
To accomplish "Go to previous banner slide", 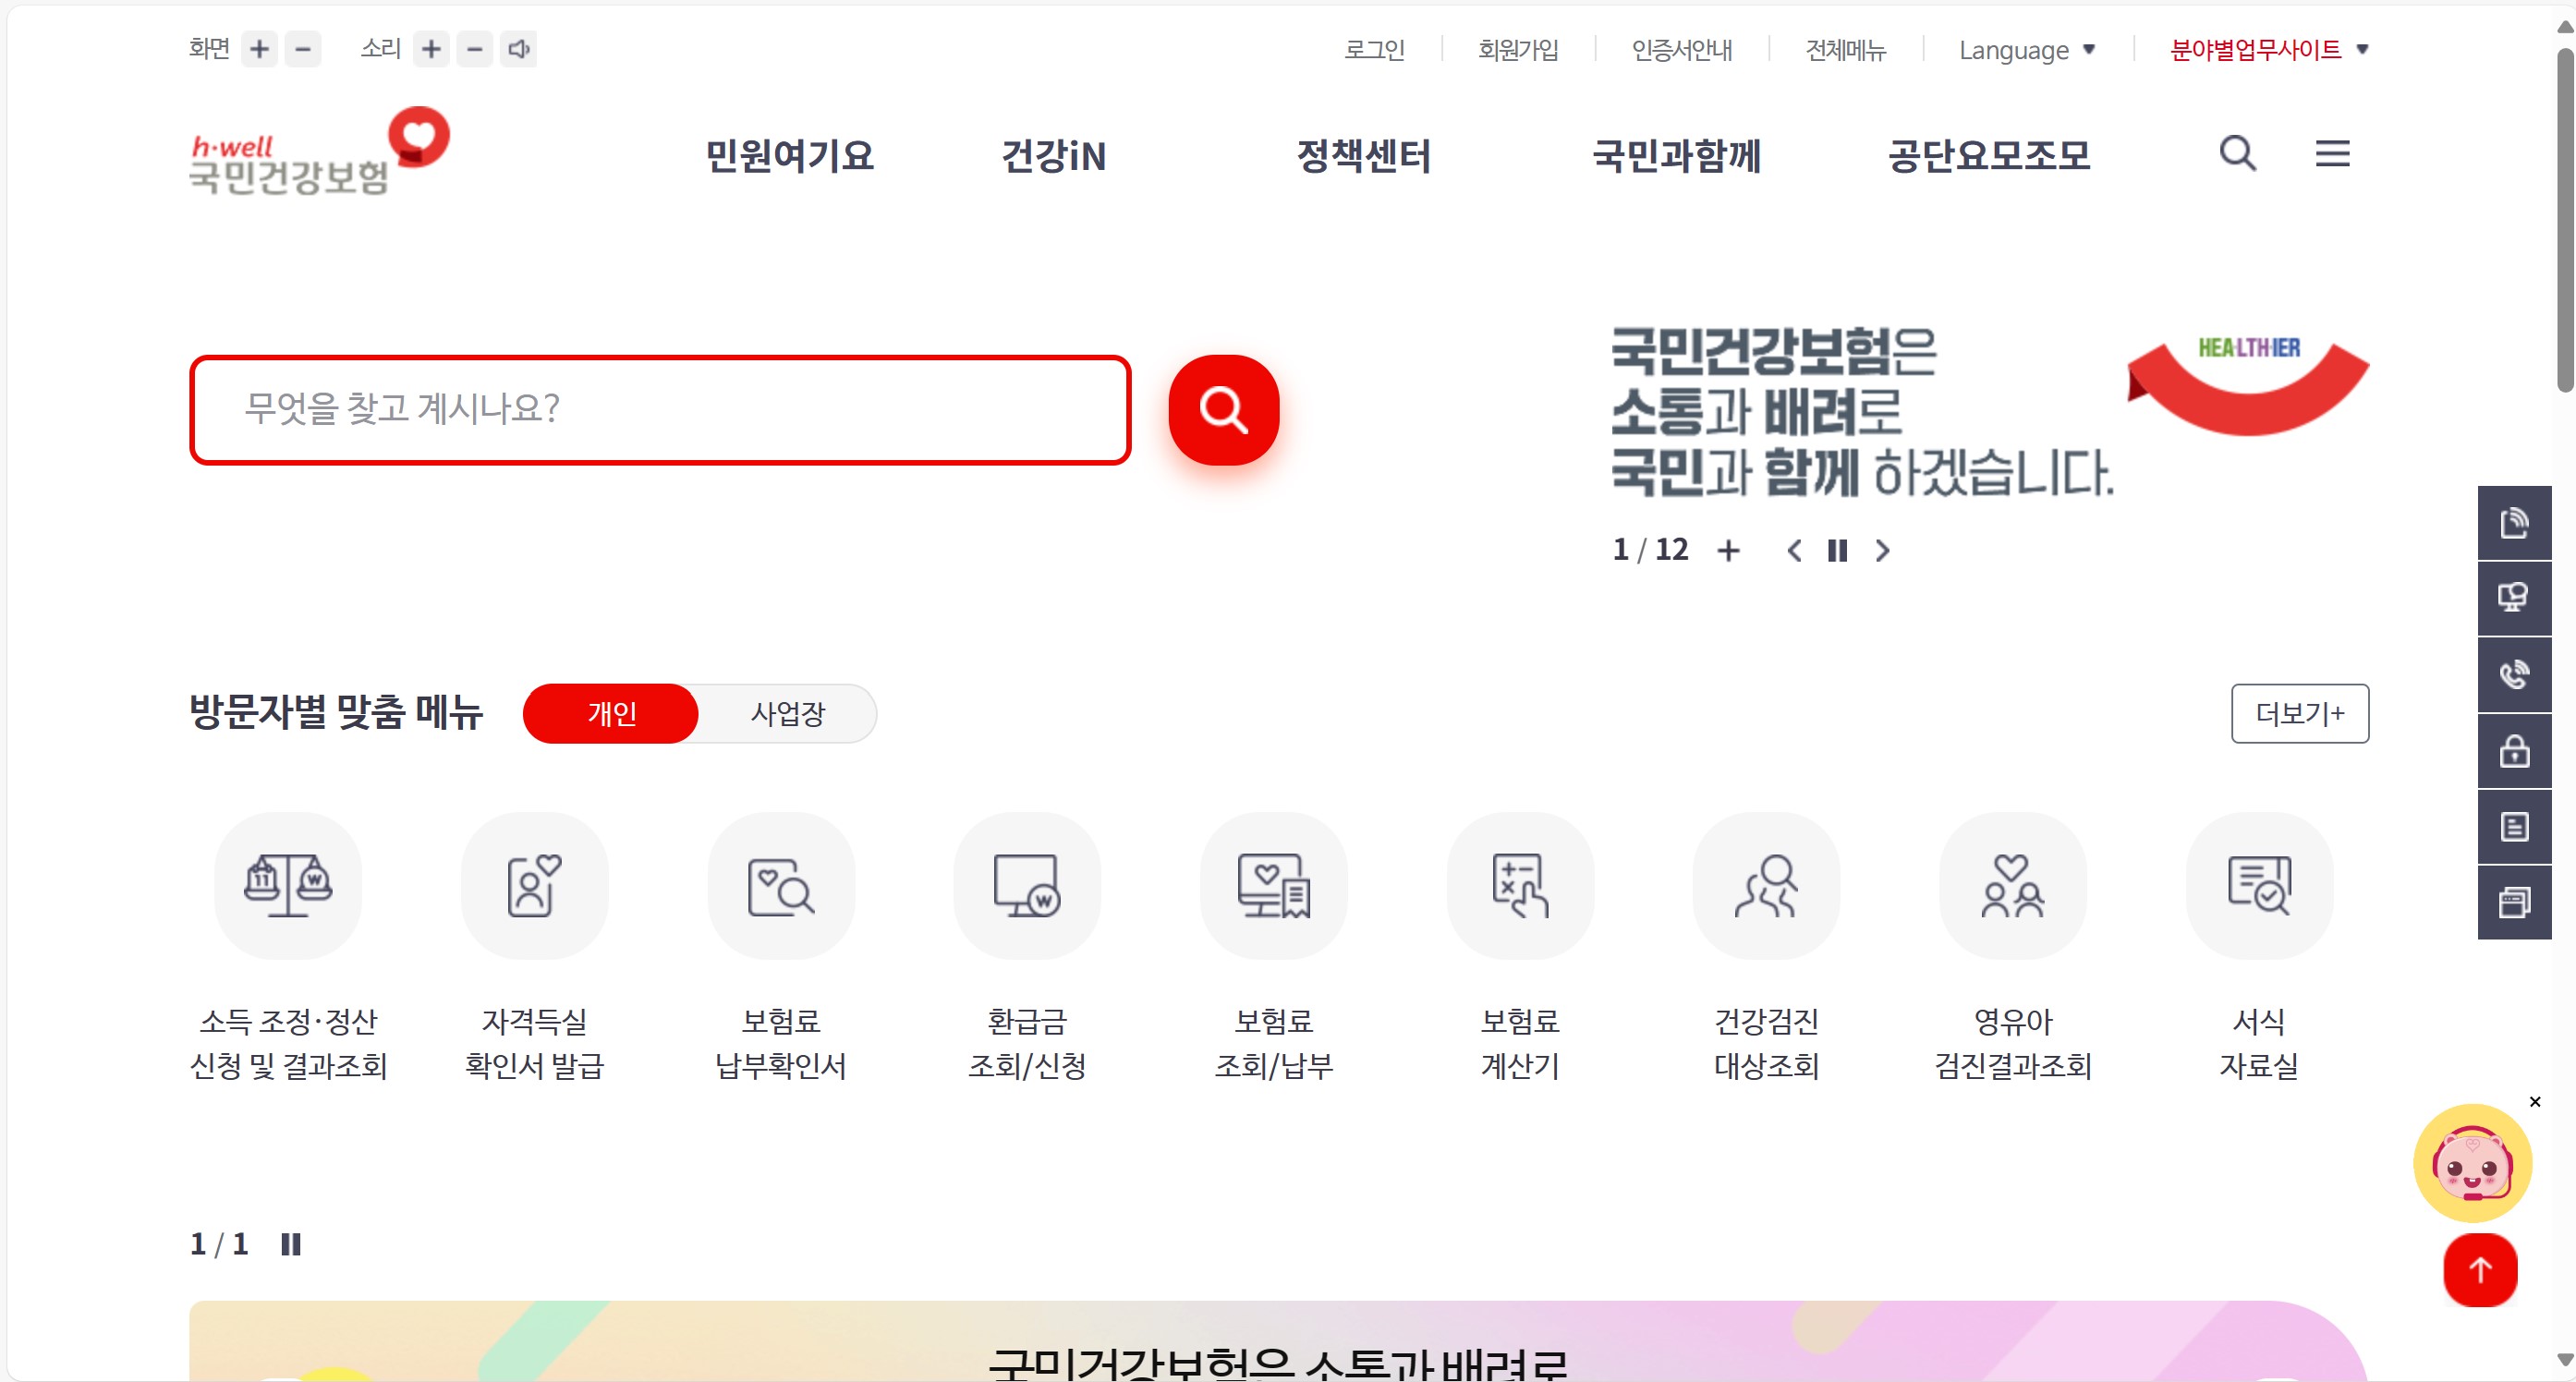I will tap(1794, 550).
